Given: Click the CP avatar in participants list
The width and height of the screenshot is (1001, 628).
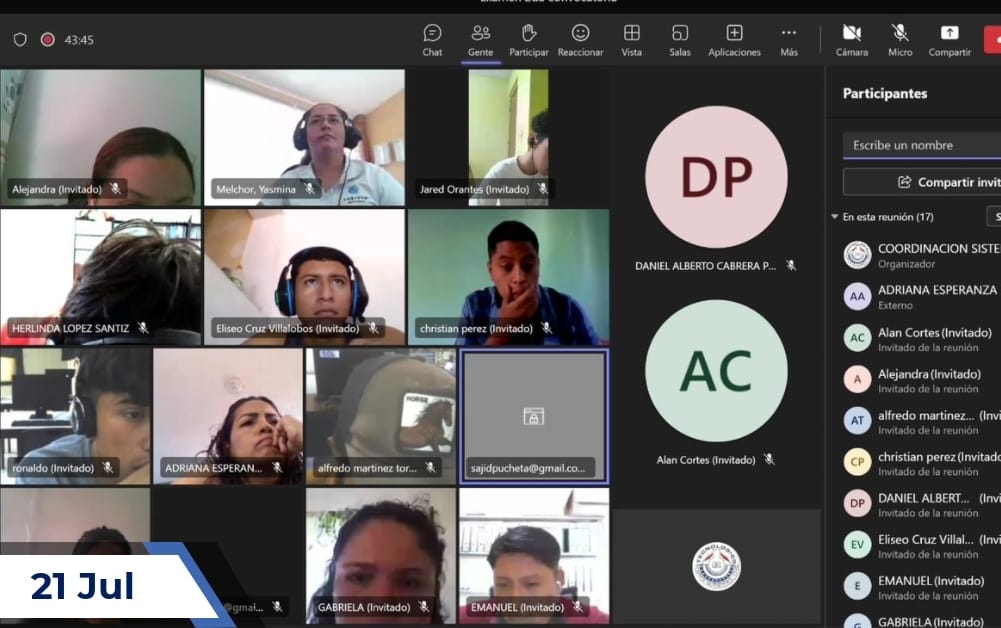Looking at the screenshot, I should tap(857, 463).
